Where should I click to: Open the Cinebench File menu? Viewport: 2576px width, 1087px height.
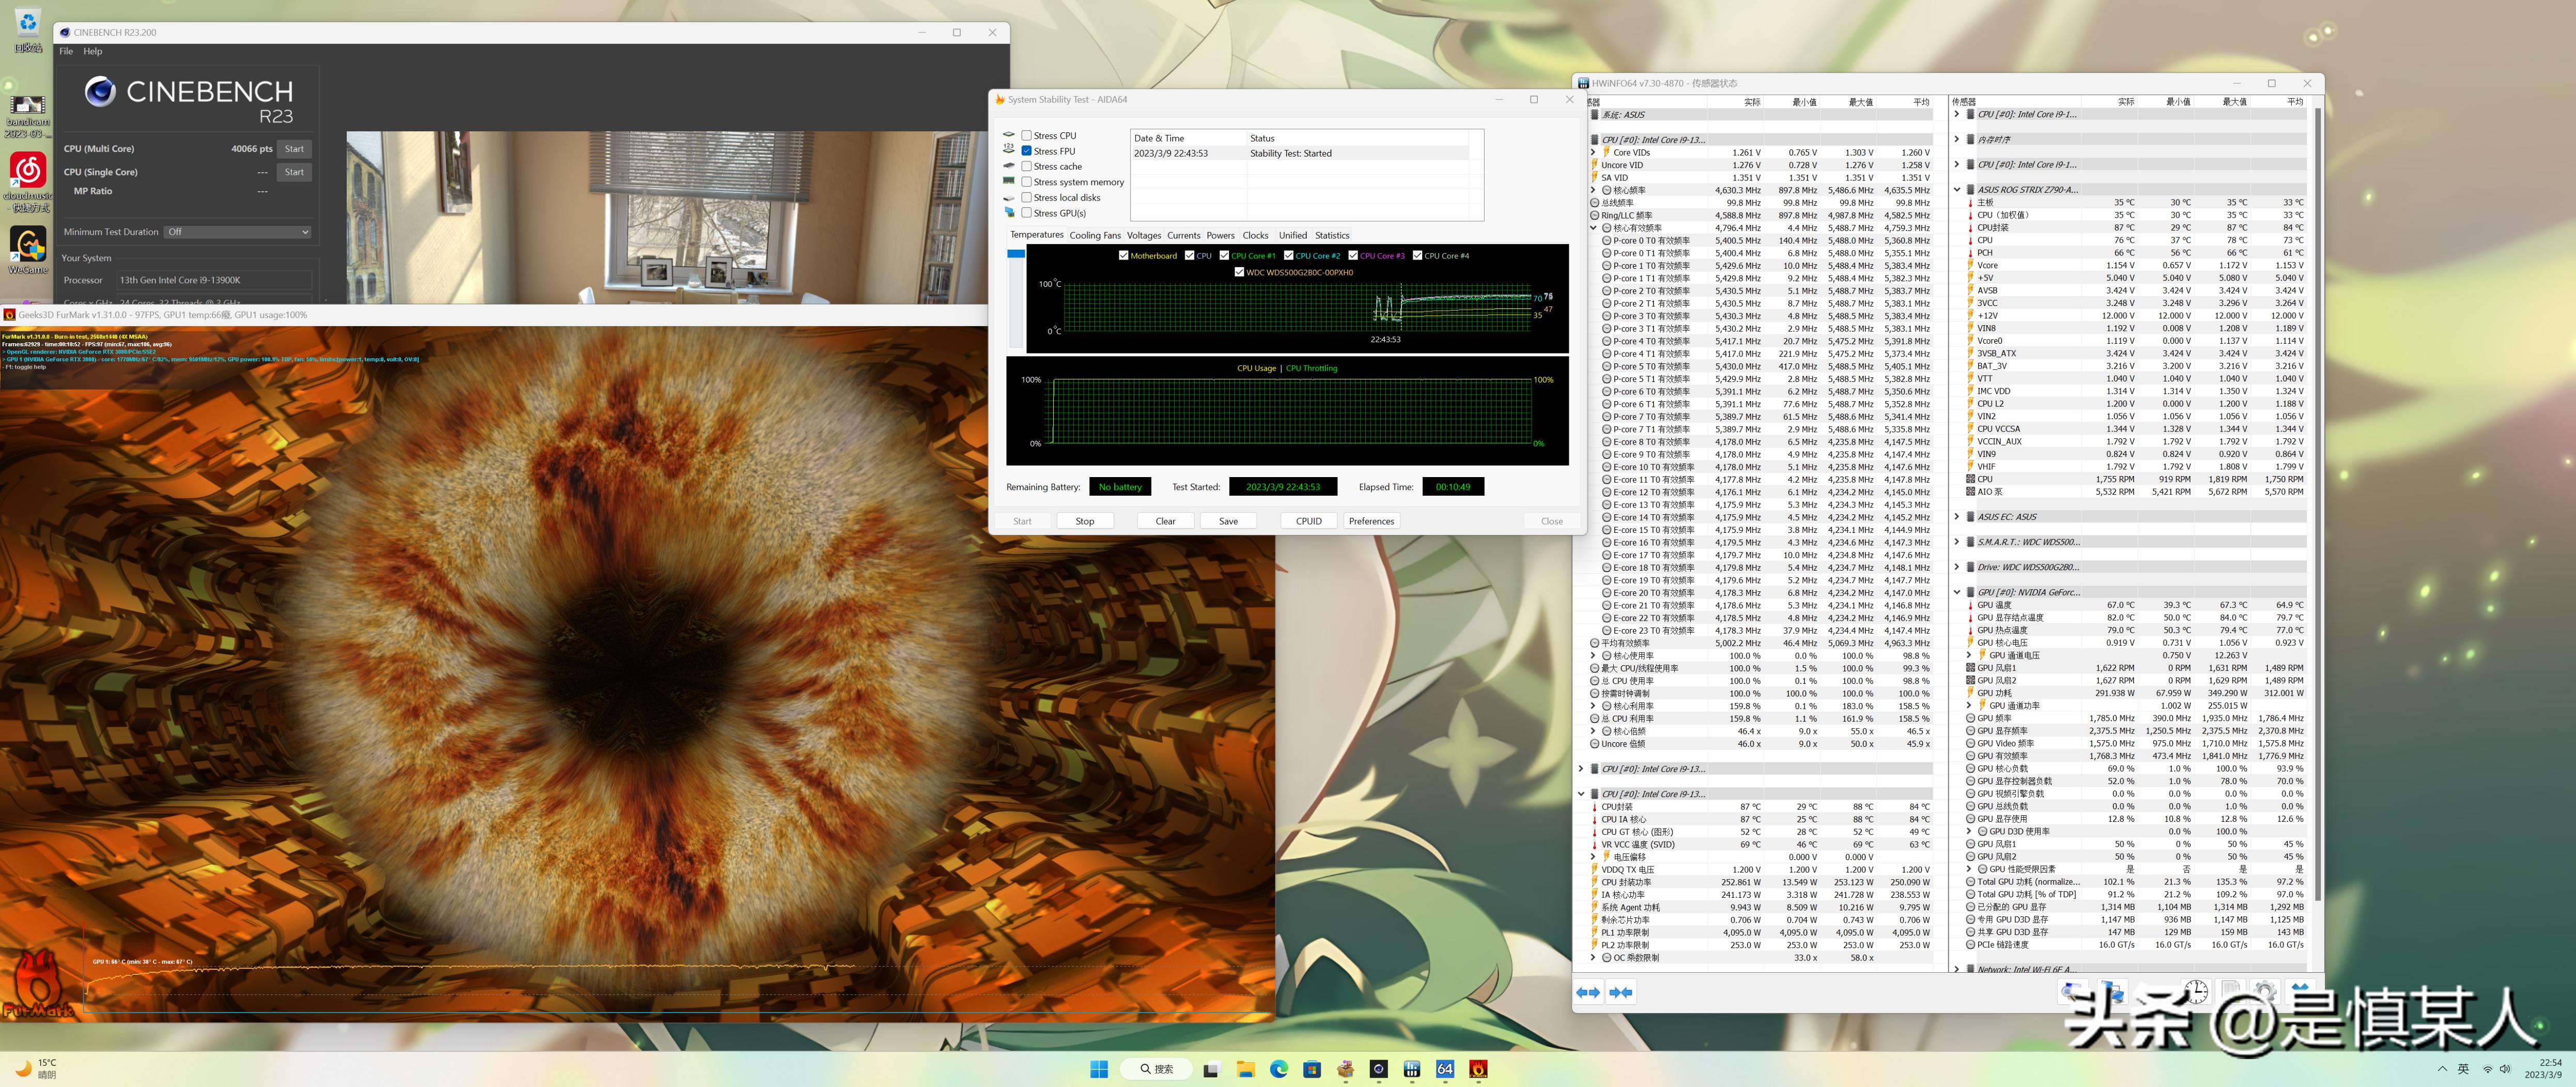66,51
